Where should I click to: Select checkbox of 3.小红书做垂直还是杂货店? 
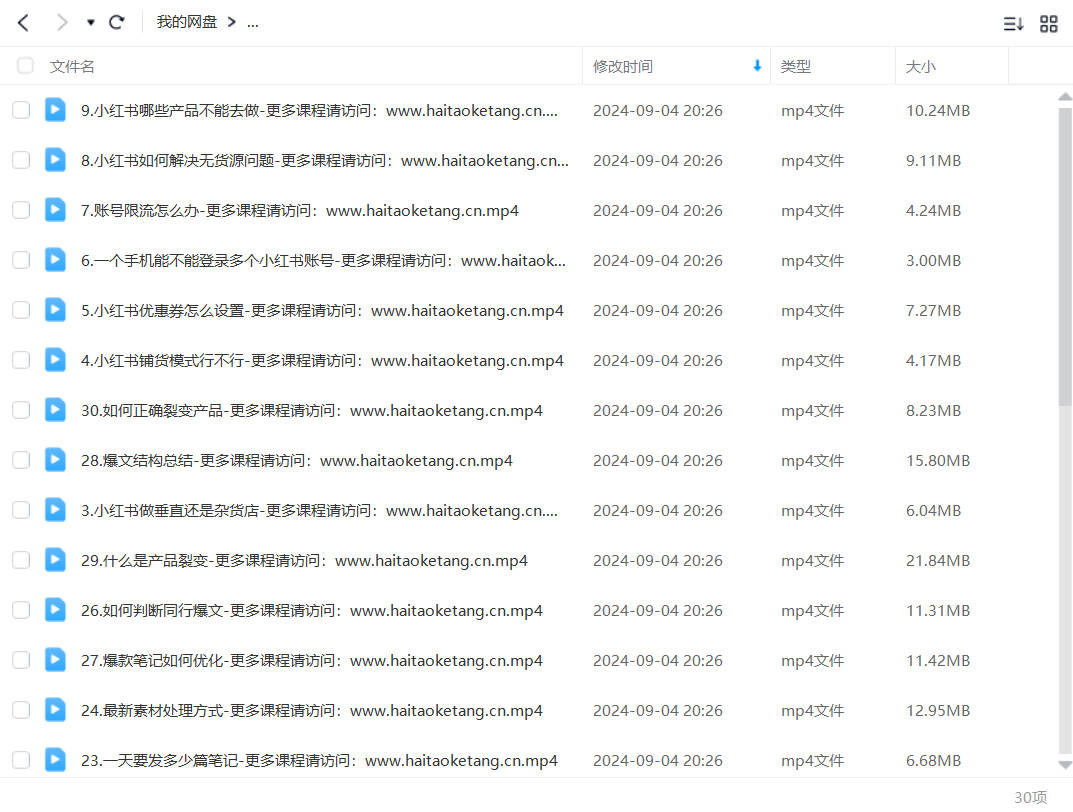pos(21,510)
